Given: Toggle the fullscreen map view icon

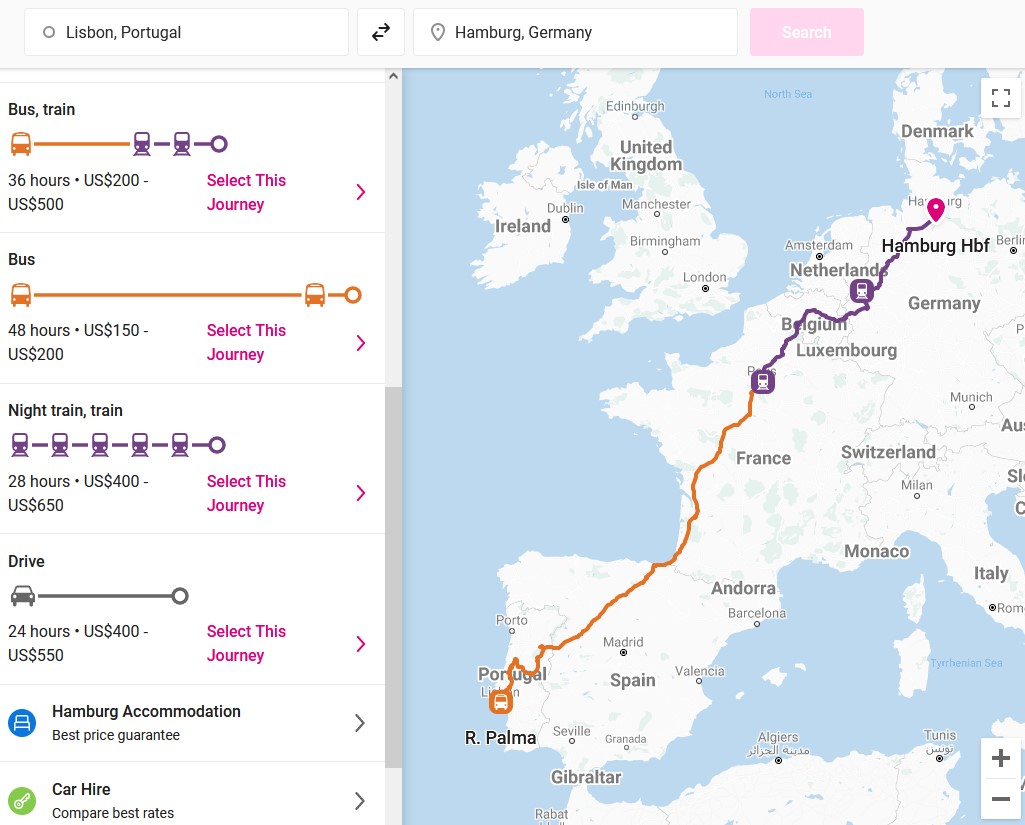Looking at the screenshot, I should pos(1000,98).
